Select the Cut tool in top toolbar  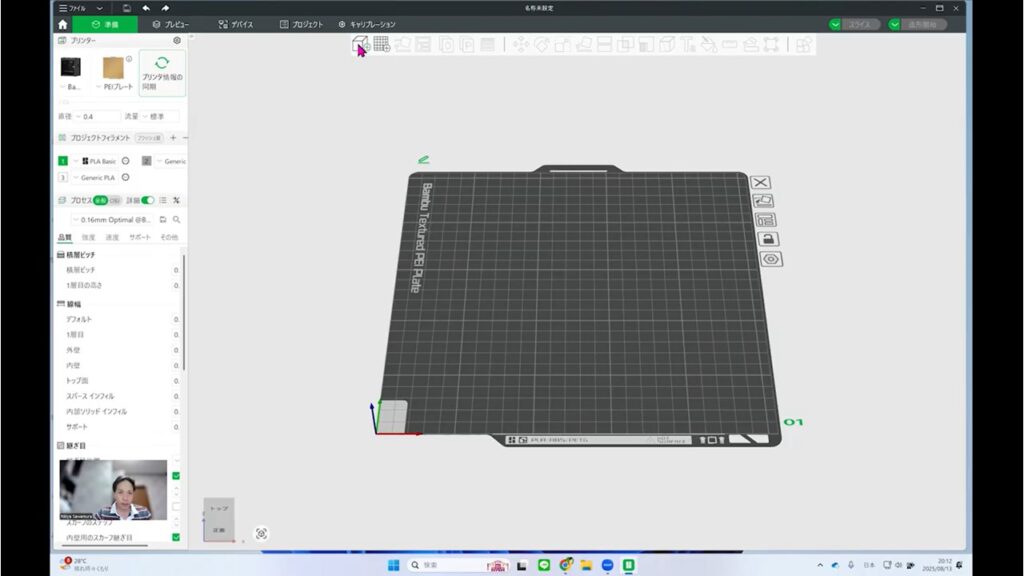(x=604, y=44)
